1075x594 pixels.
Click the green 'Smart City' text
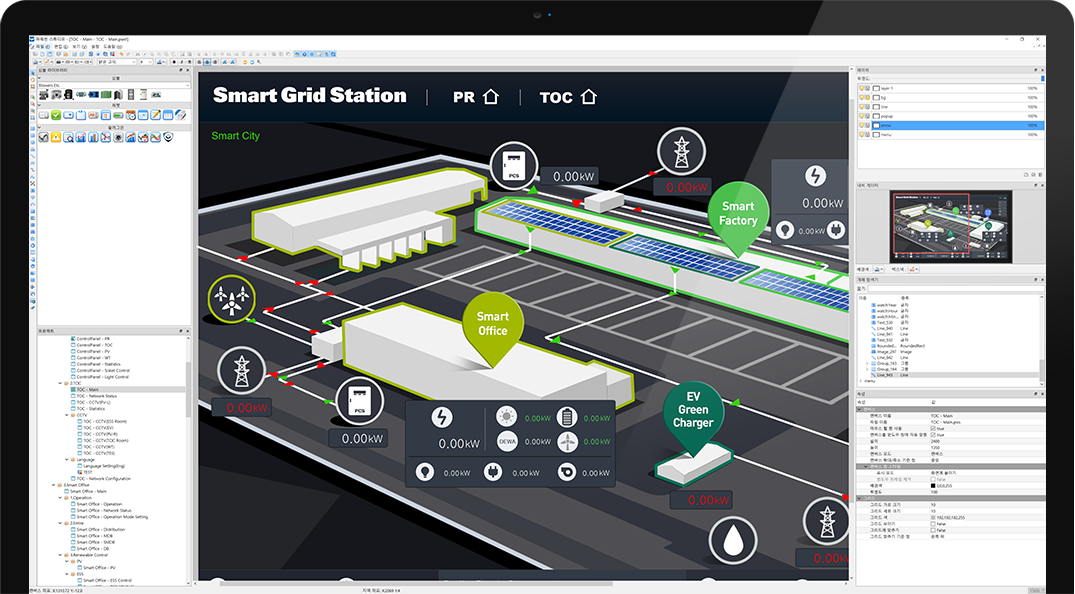(236, 136)
